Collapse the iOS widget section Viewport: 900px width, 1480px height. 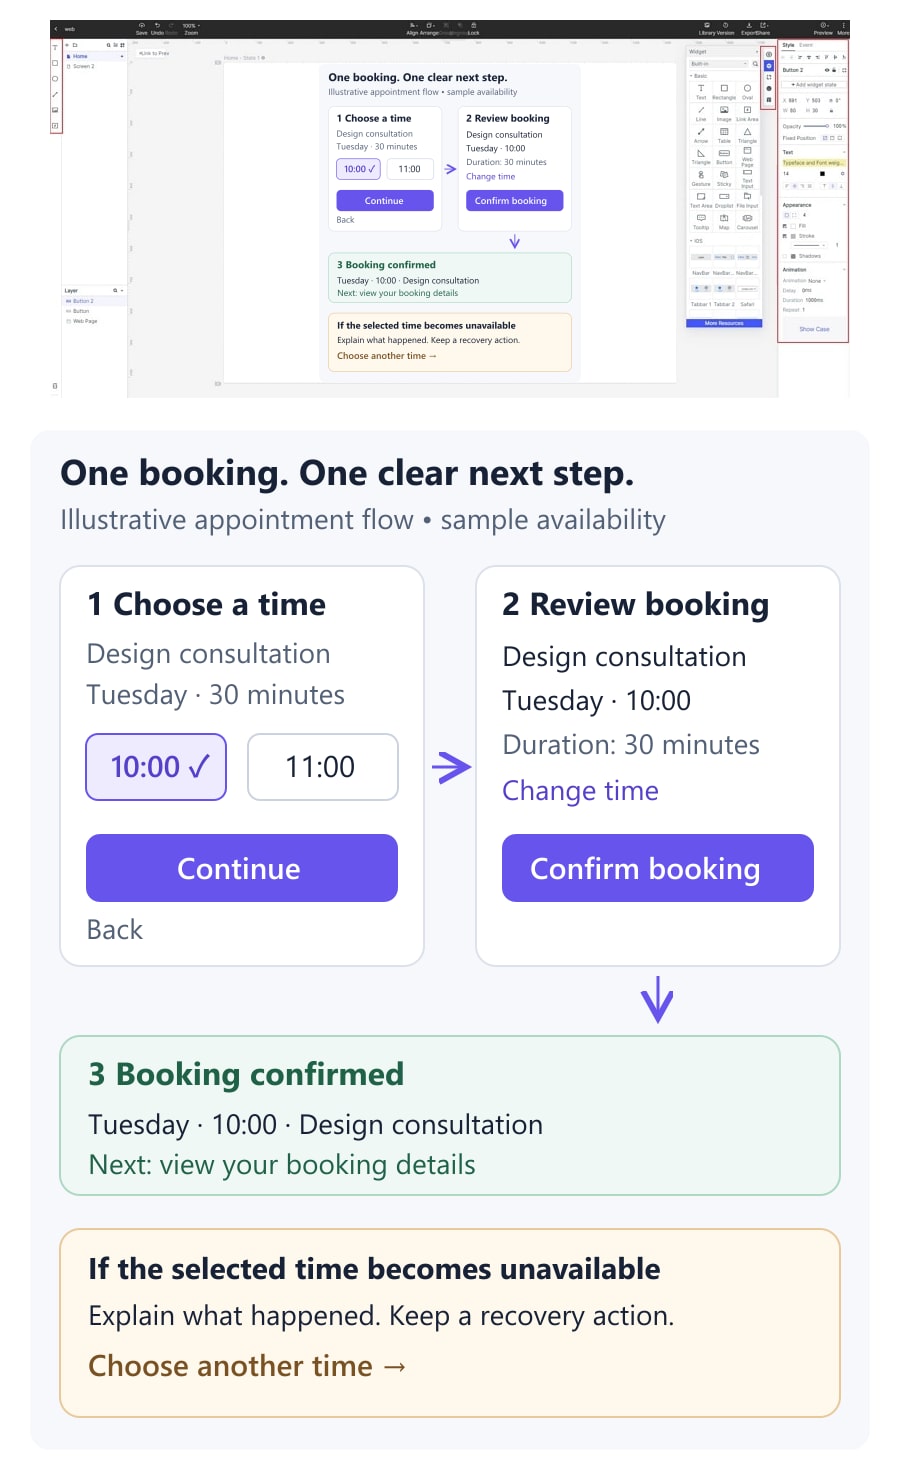pyautogui.click(x=691, y=241)
